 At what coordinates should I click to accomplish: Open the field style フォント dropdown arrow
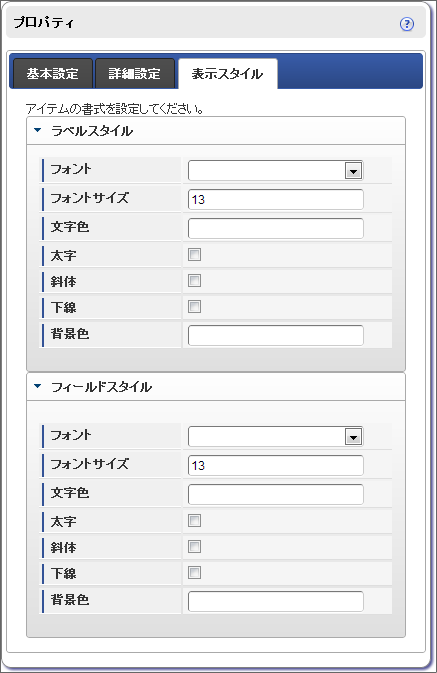click(353, 437)
